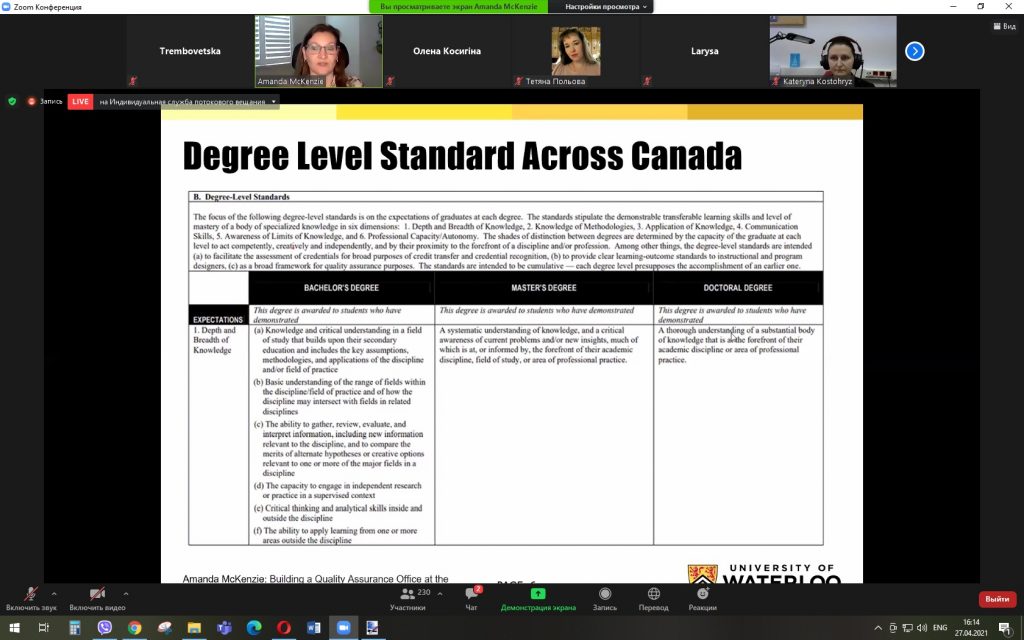
Task: Click the slide title Degree Level Standard Across Canada
Action: click(x=462, y=155)
